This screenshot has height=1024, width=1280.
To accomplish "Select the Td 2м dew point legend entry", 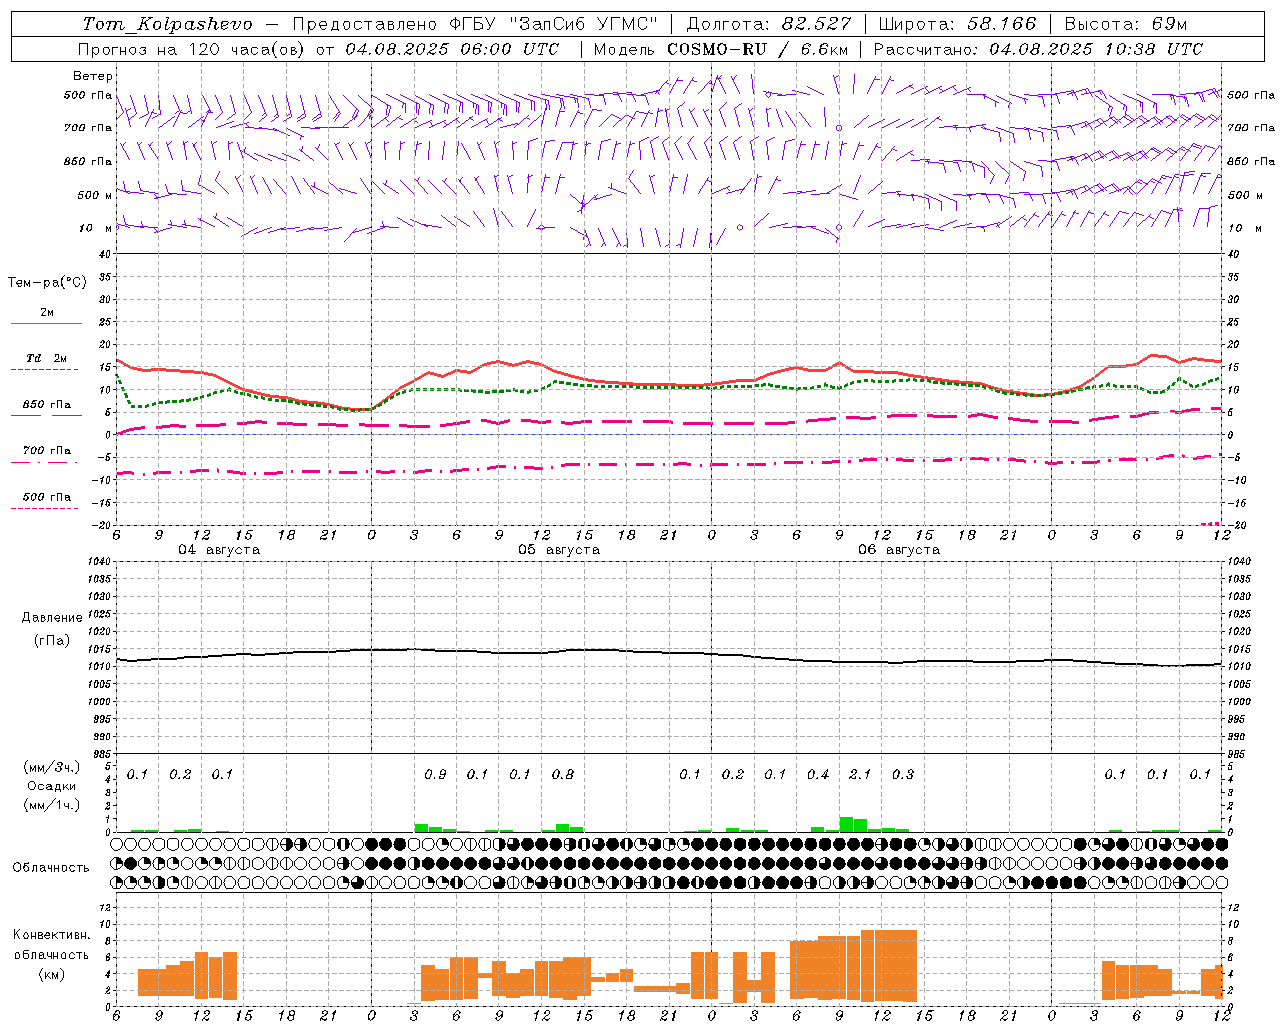I will click(47, 358).
